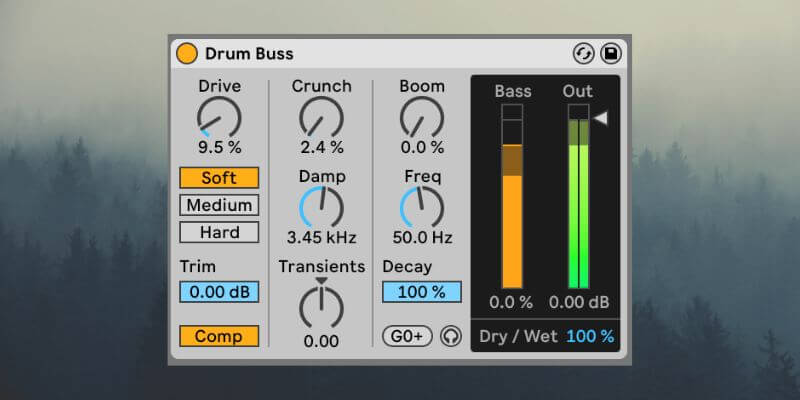Click the hot-swap preset icon
Viewport: 800px width, 400px height.
[x=584, y=54]
